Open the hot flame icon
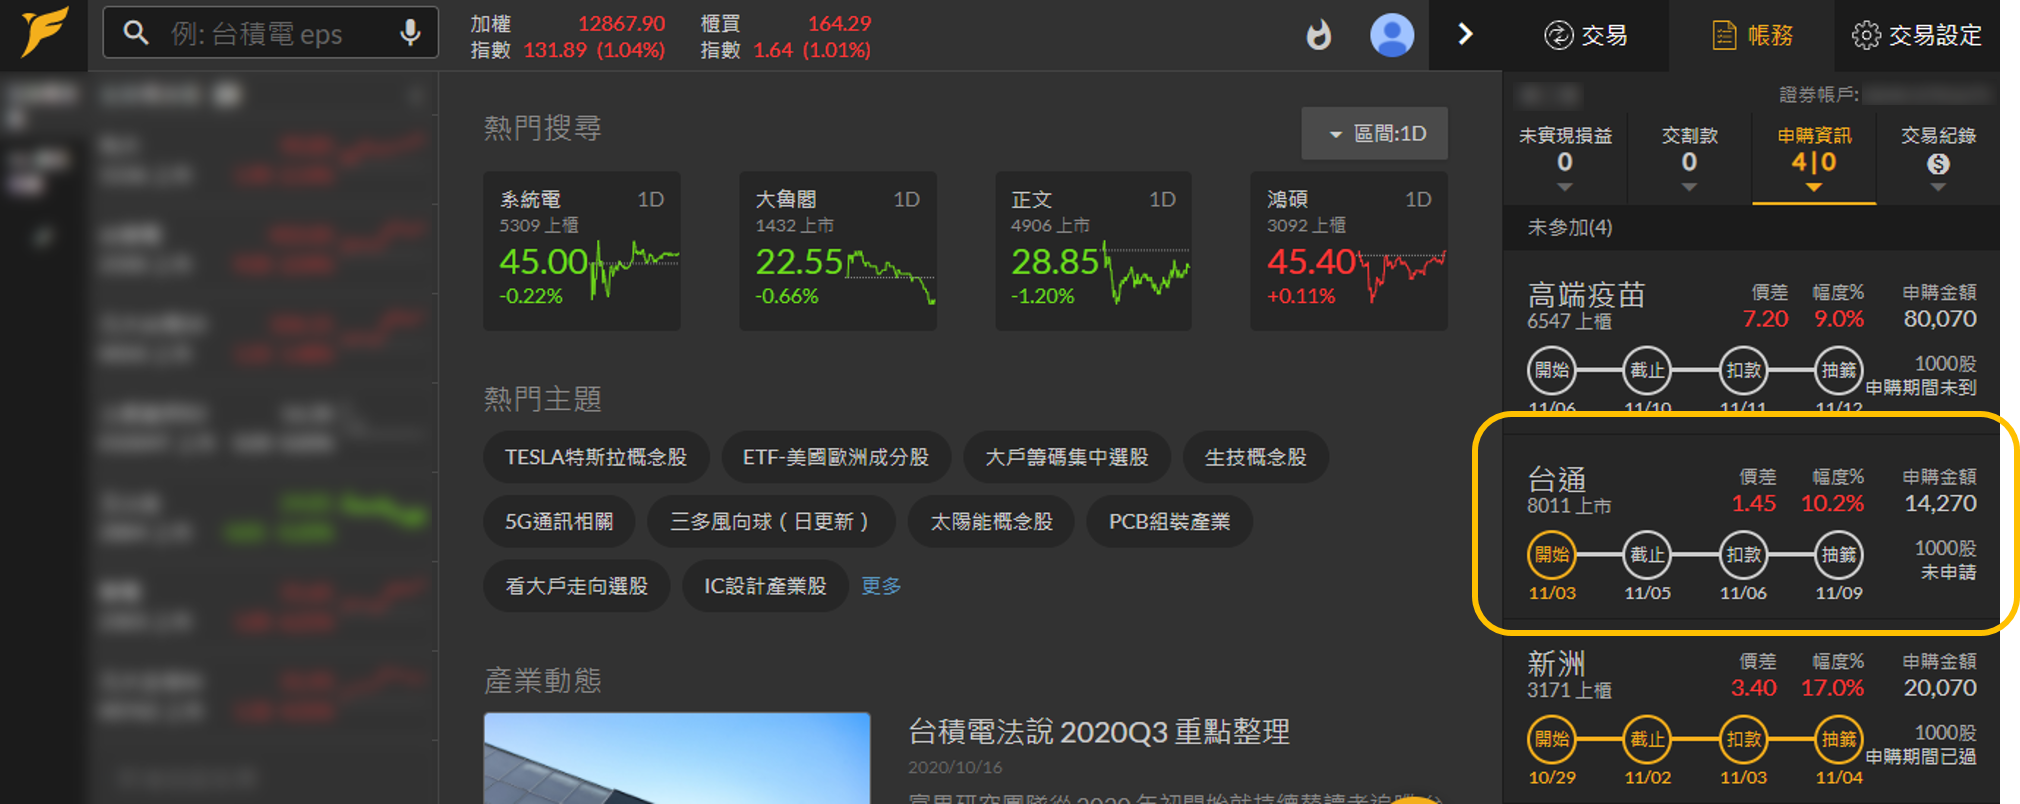This screenshot has width=2020, height=804. [1319, 35]
